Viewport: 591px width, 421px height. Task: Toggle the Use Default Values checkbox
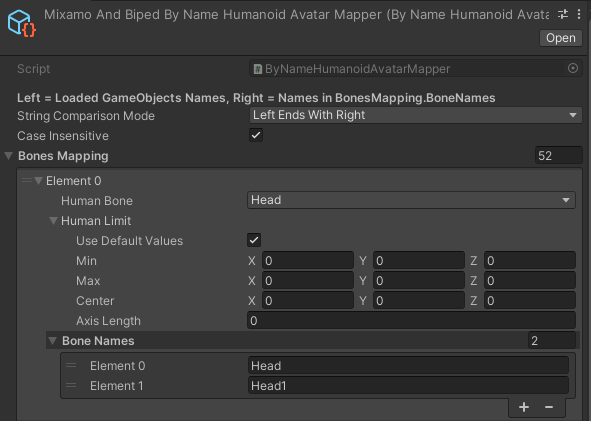point(254,240)
